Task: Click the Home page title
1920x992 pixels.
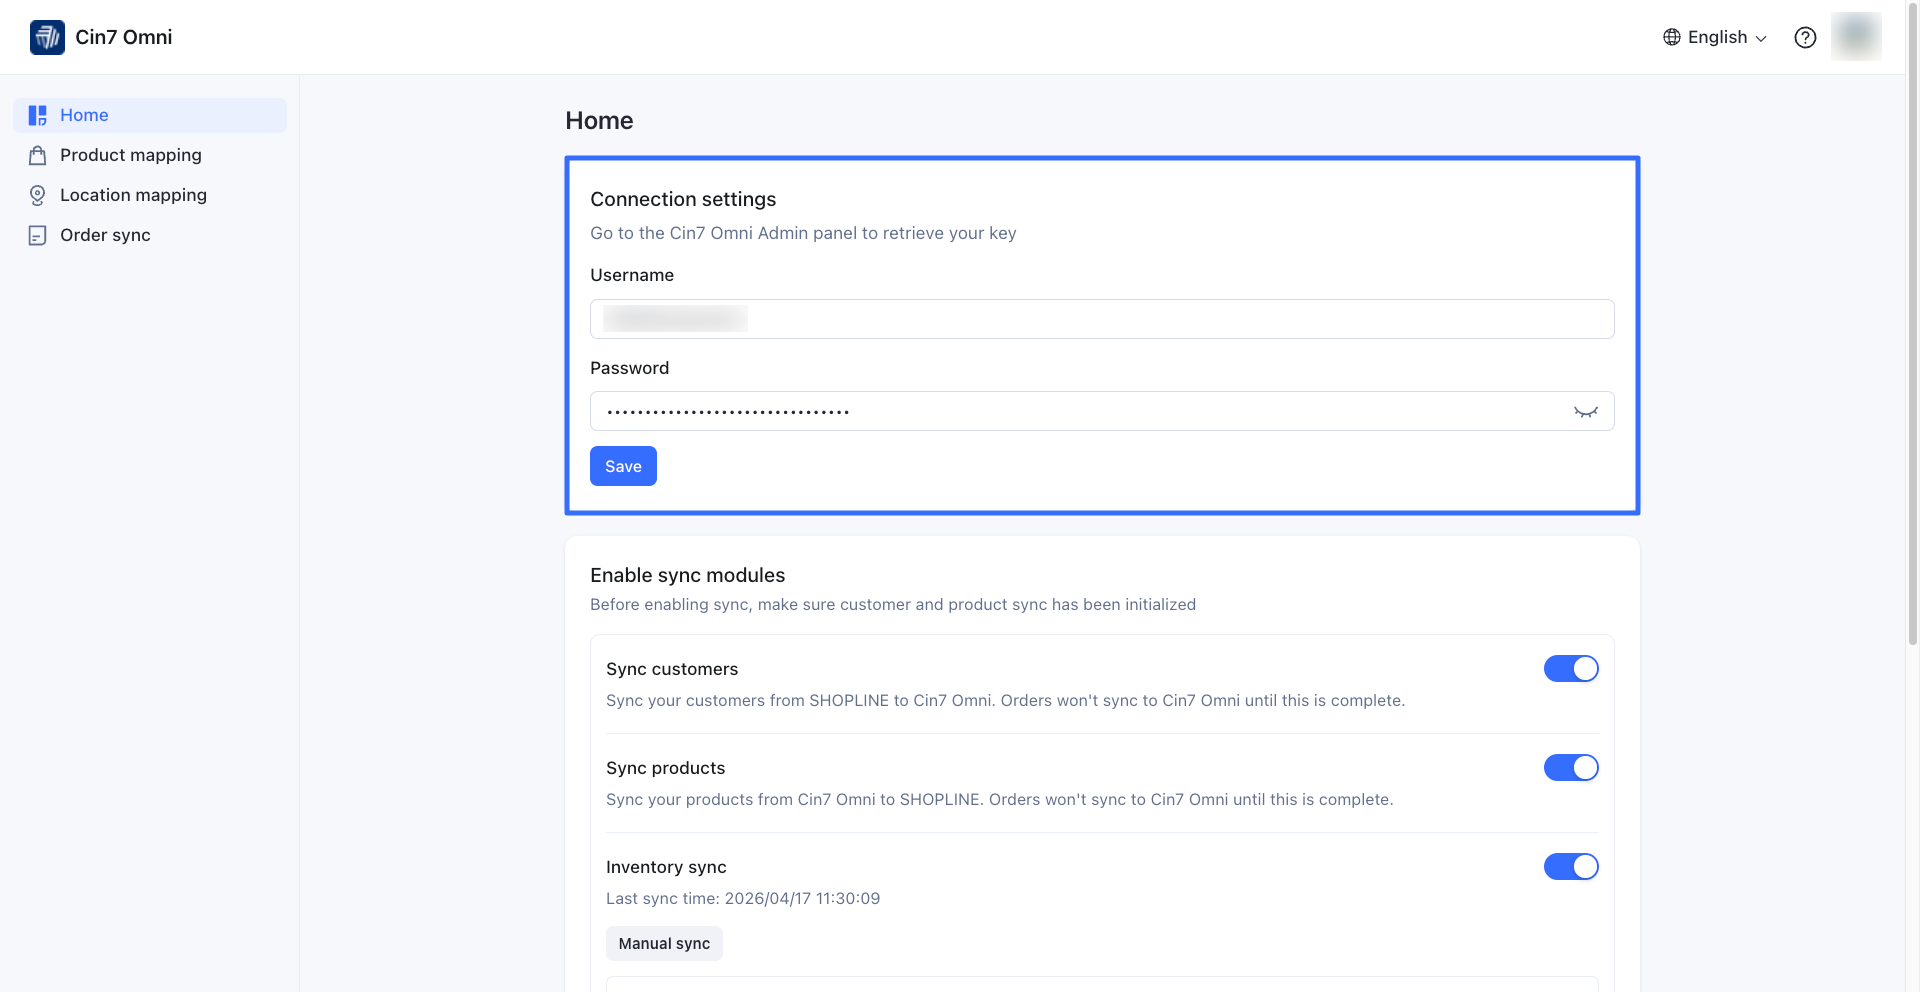Action: coord(599,120)
